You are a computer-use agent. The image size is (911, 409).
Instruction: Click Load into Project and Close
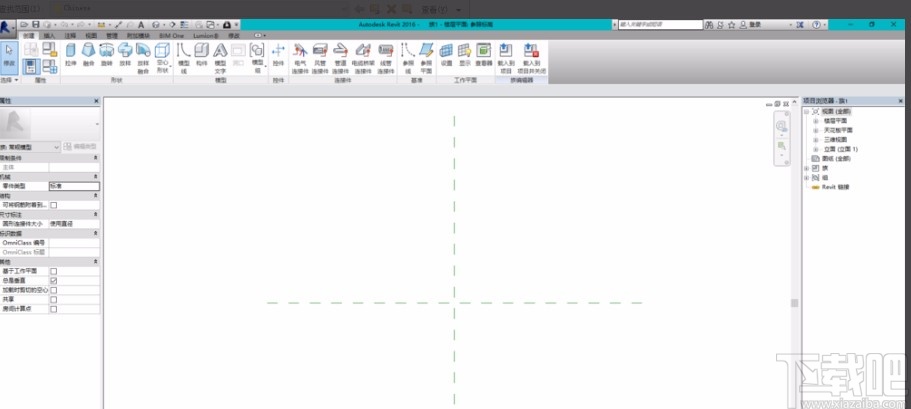point(531,58)
